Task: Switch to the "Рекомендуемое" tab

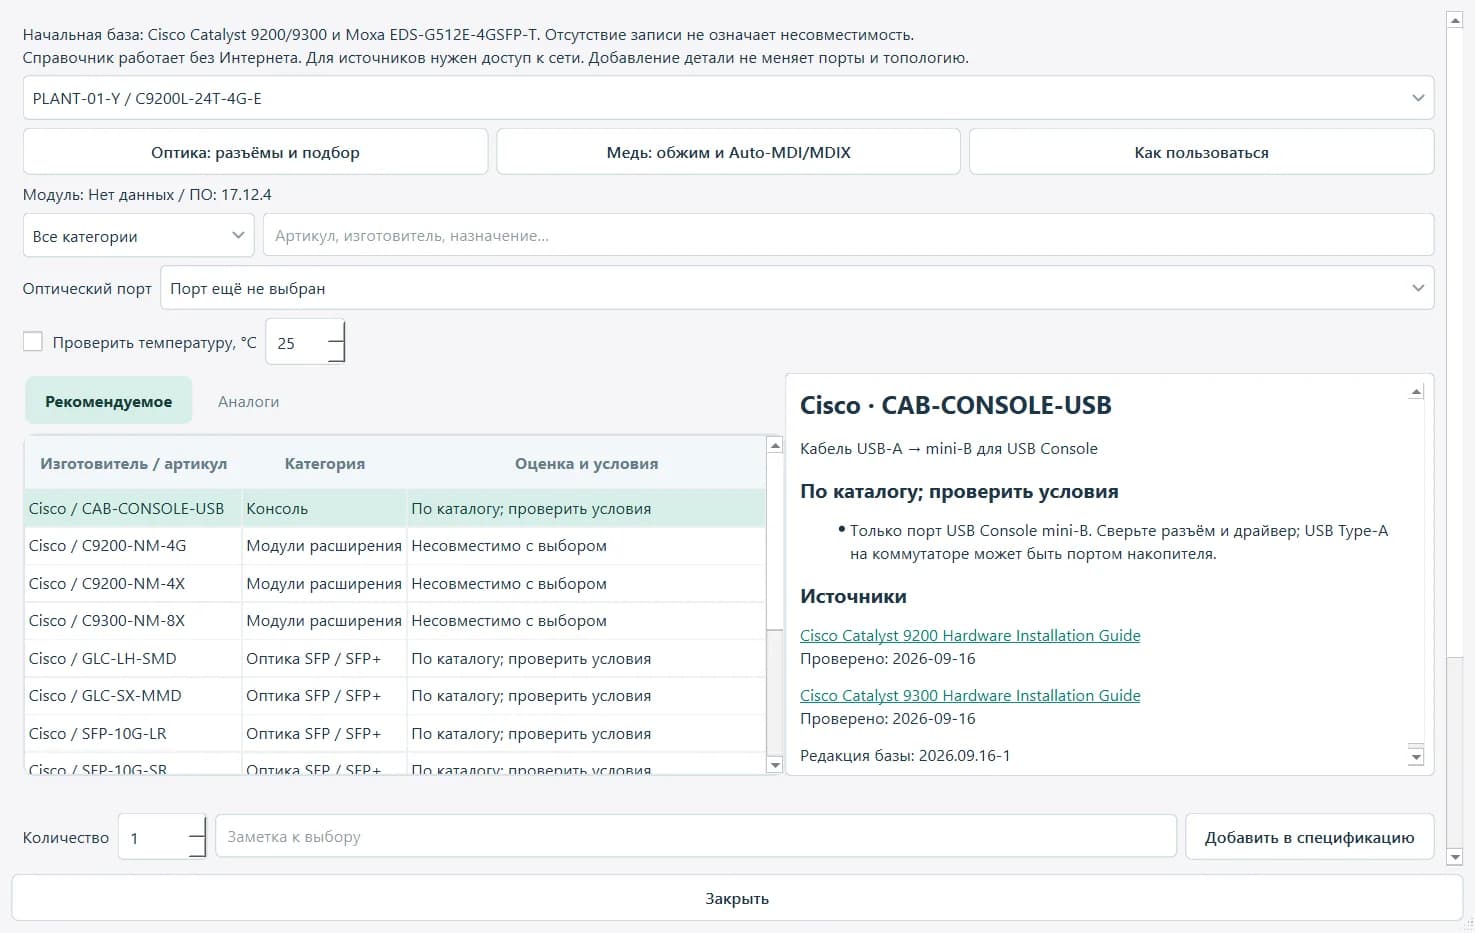Action: click(x=108, y=401)
